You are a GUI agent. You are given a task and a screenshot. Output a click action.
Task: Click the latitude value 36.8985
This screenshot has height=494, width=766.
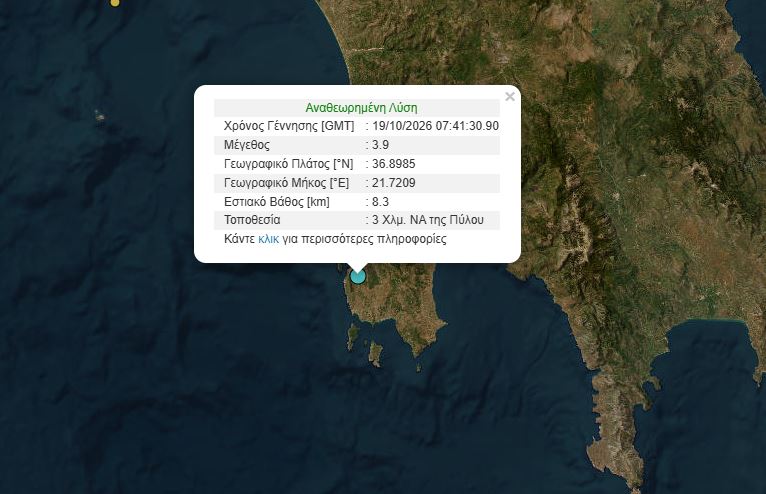click(x=393, y=164)
